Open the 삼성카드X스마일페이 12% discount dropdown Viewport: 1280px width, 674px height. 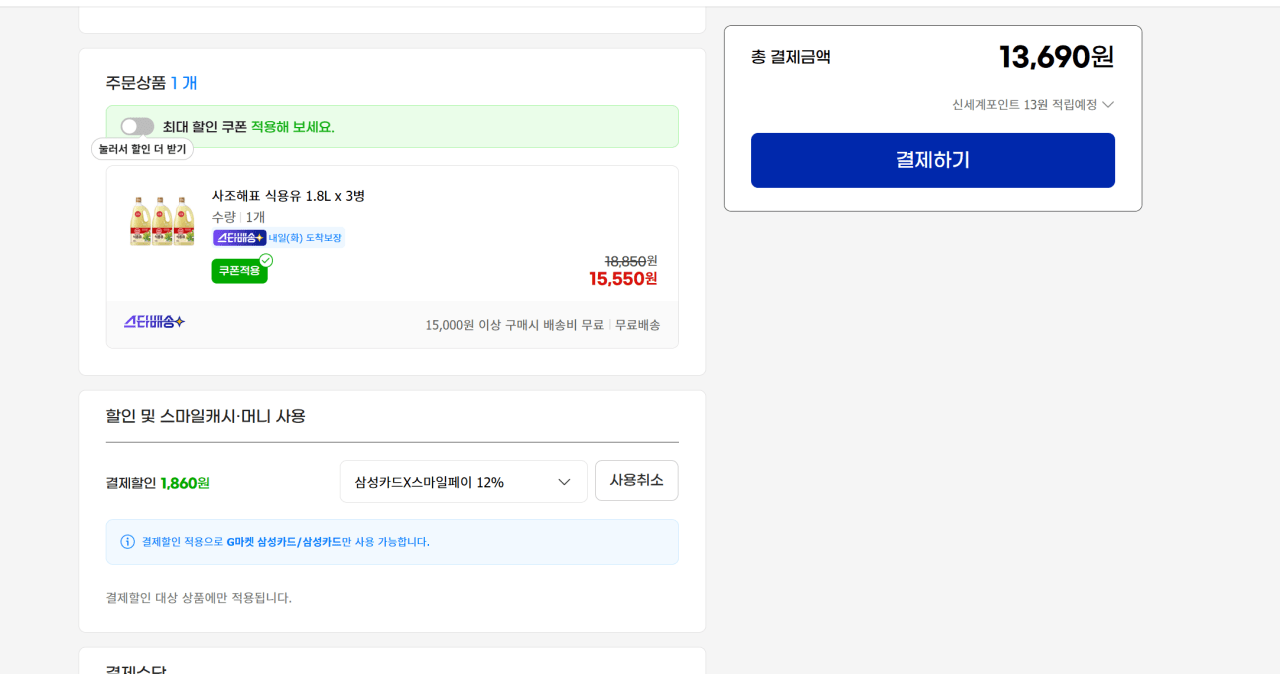pyautogui.click(x=463, y=480)
